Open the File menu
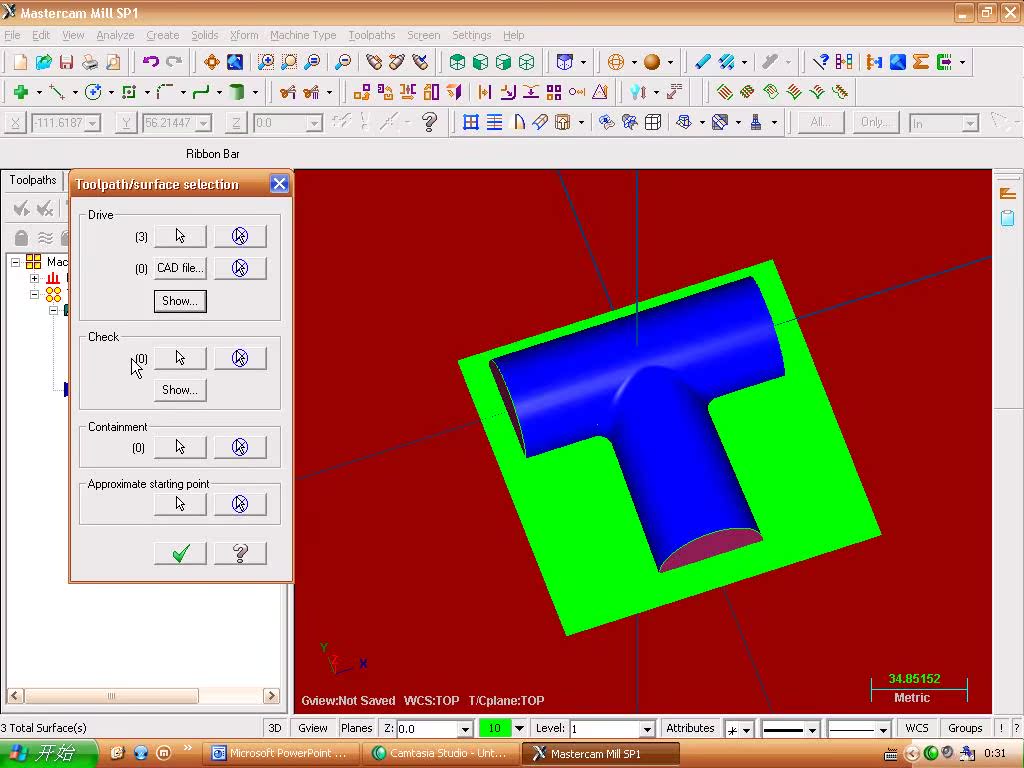 coord(12,35)
